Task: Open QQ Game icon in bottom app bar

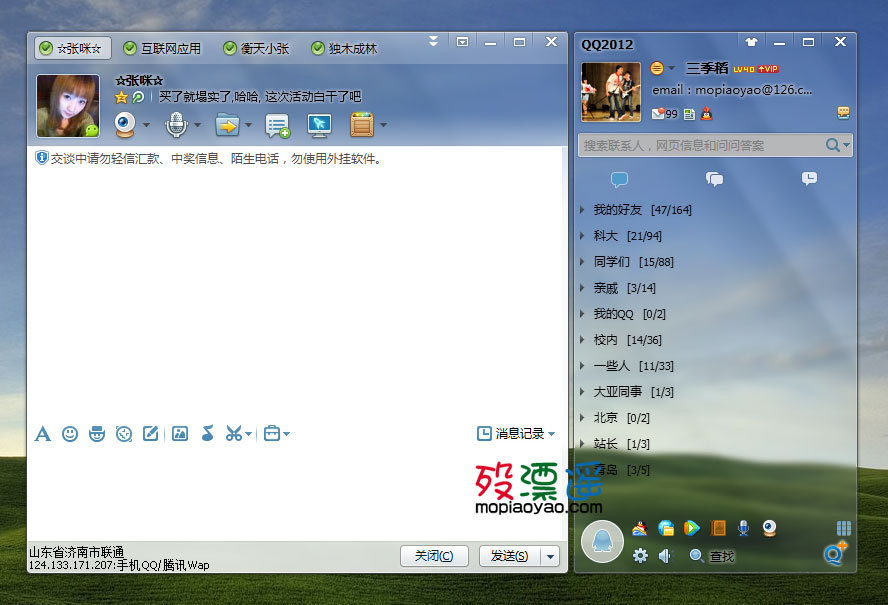Action: [640, 529]
